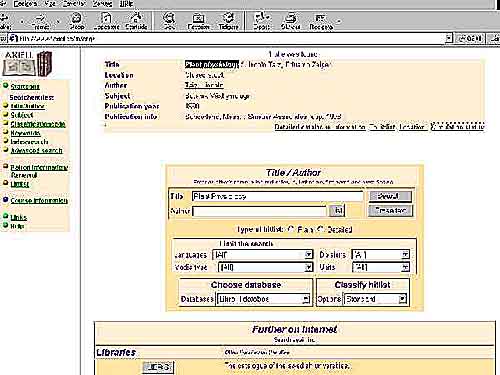Click the To hitlist link
The width and height of the screenshot is (500, 375).
click(x=382, y=127)
